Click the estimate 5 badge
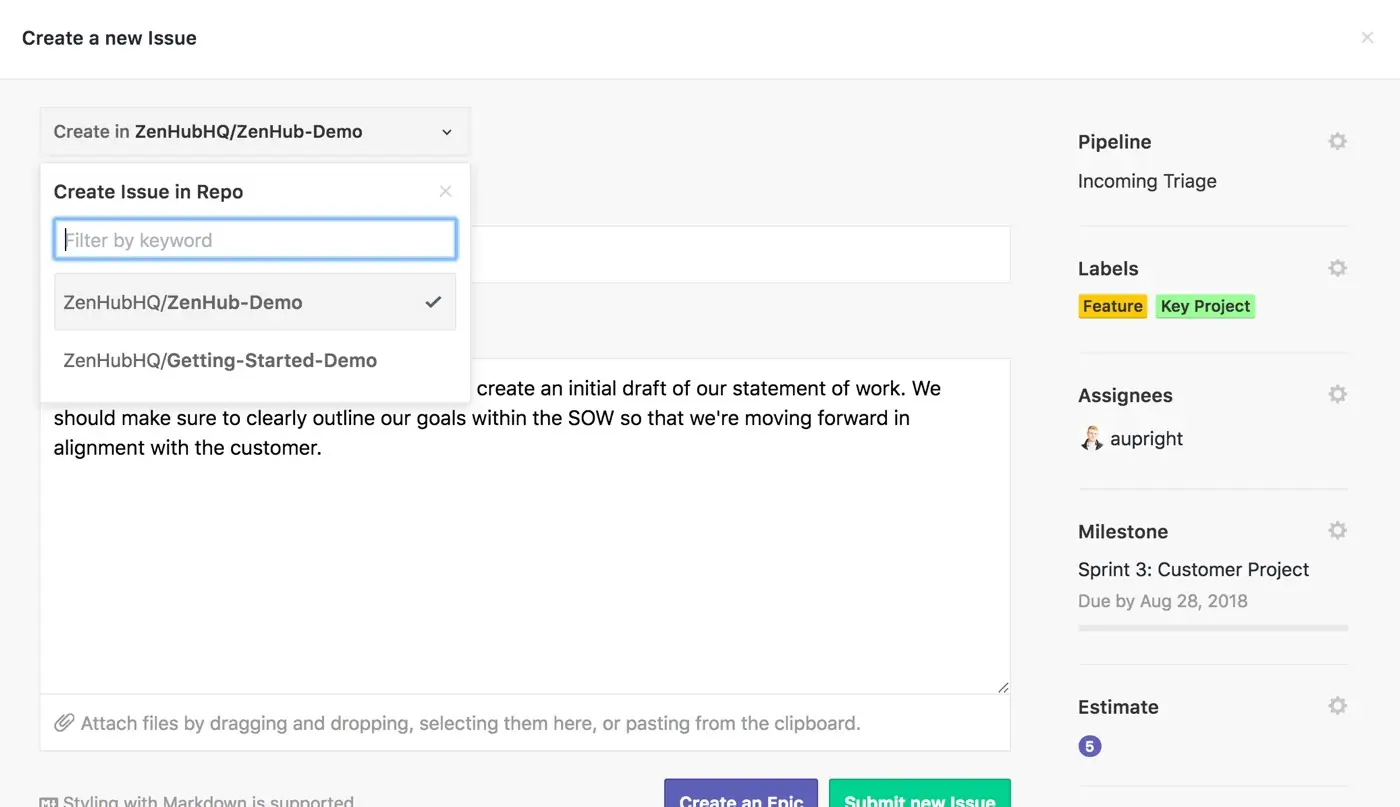 [x=1090, y=746]
